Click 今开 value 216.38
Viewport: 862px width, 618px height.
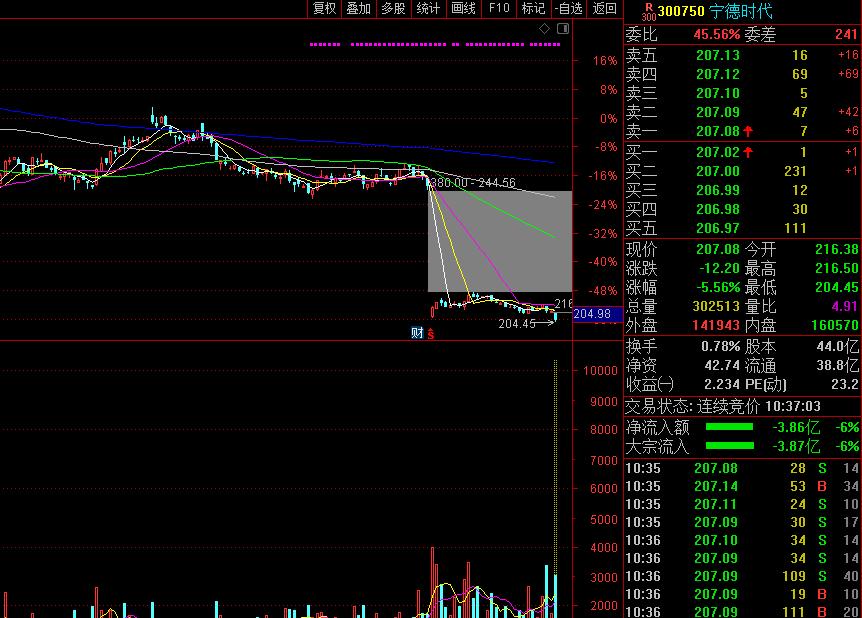click(x=837, y=249)
